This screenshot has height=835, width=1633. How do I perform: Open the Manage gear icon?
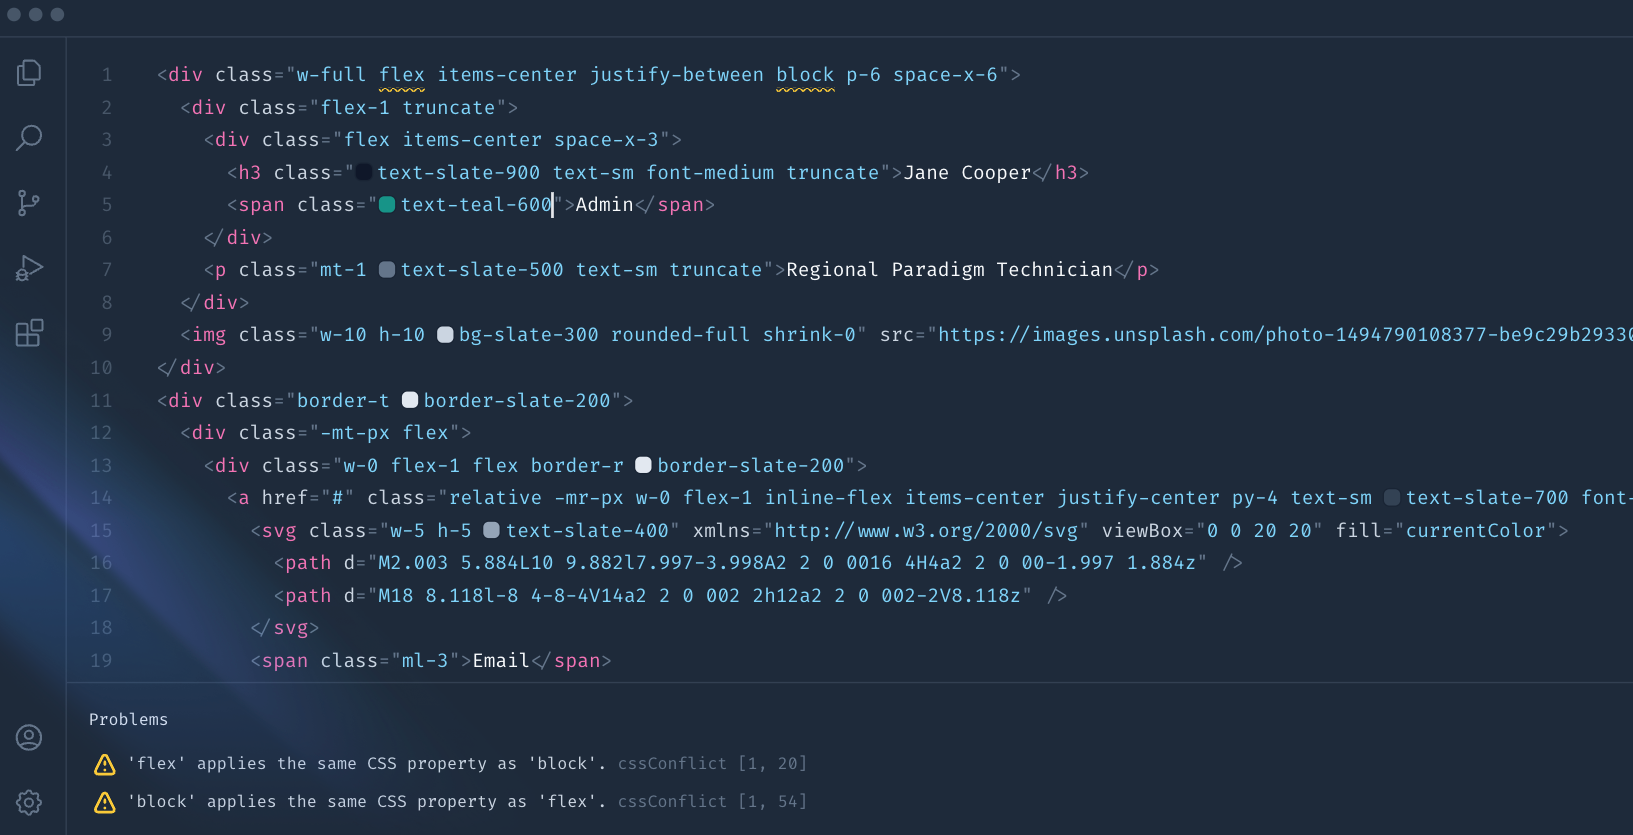[29, 802]
